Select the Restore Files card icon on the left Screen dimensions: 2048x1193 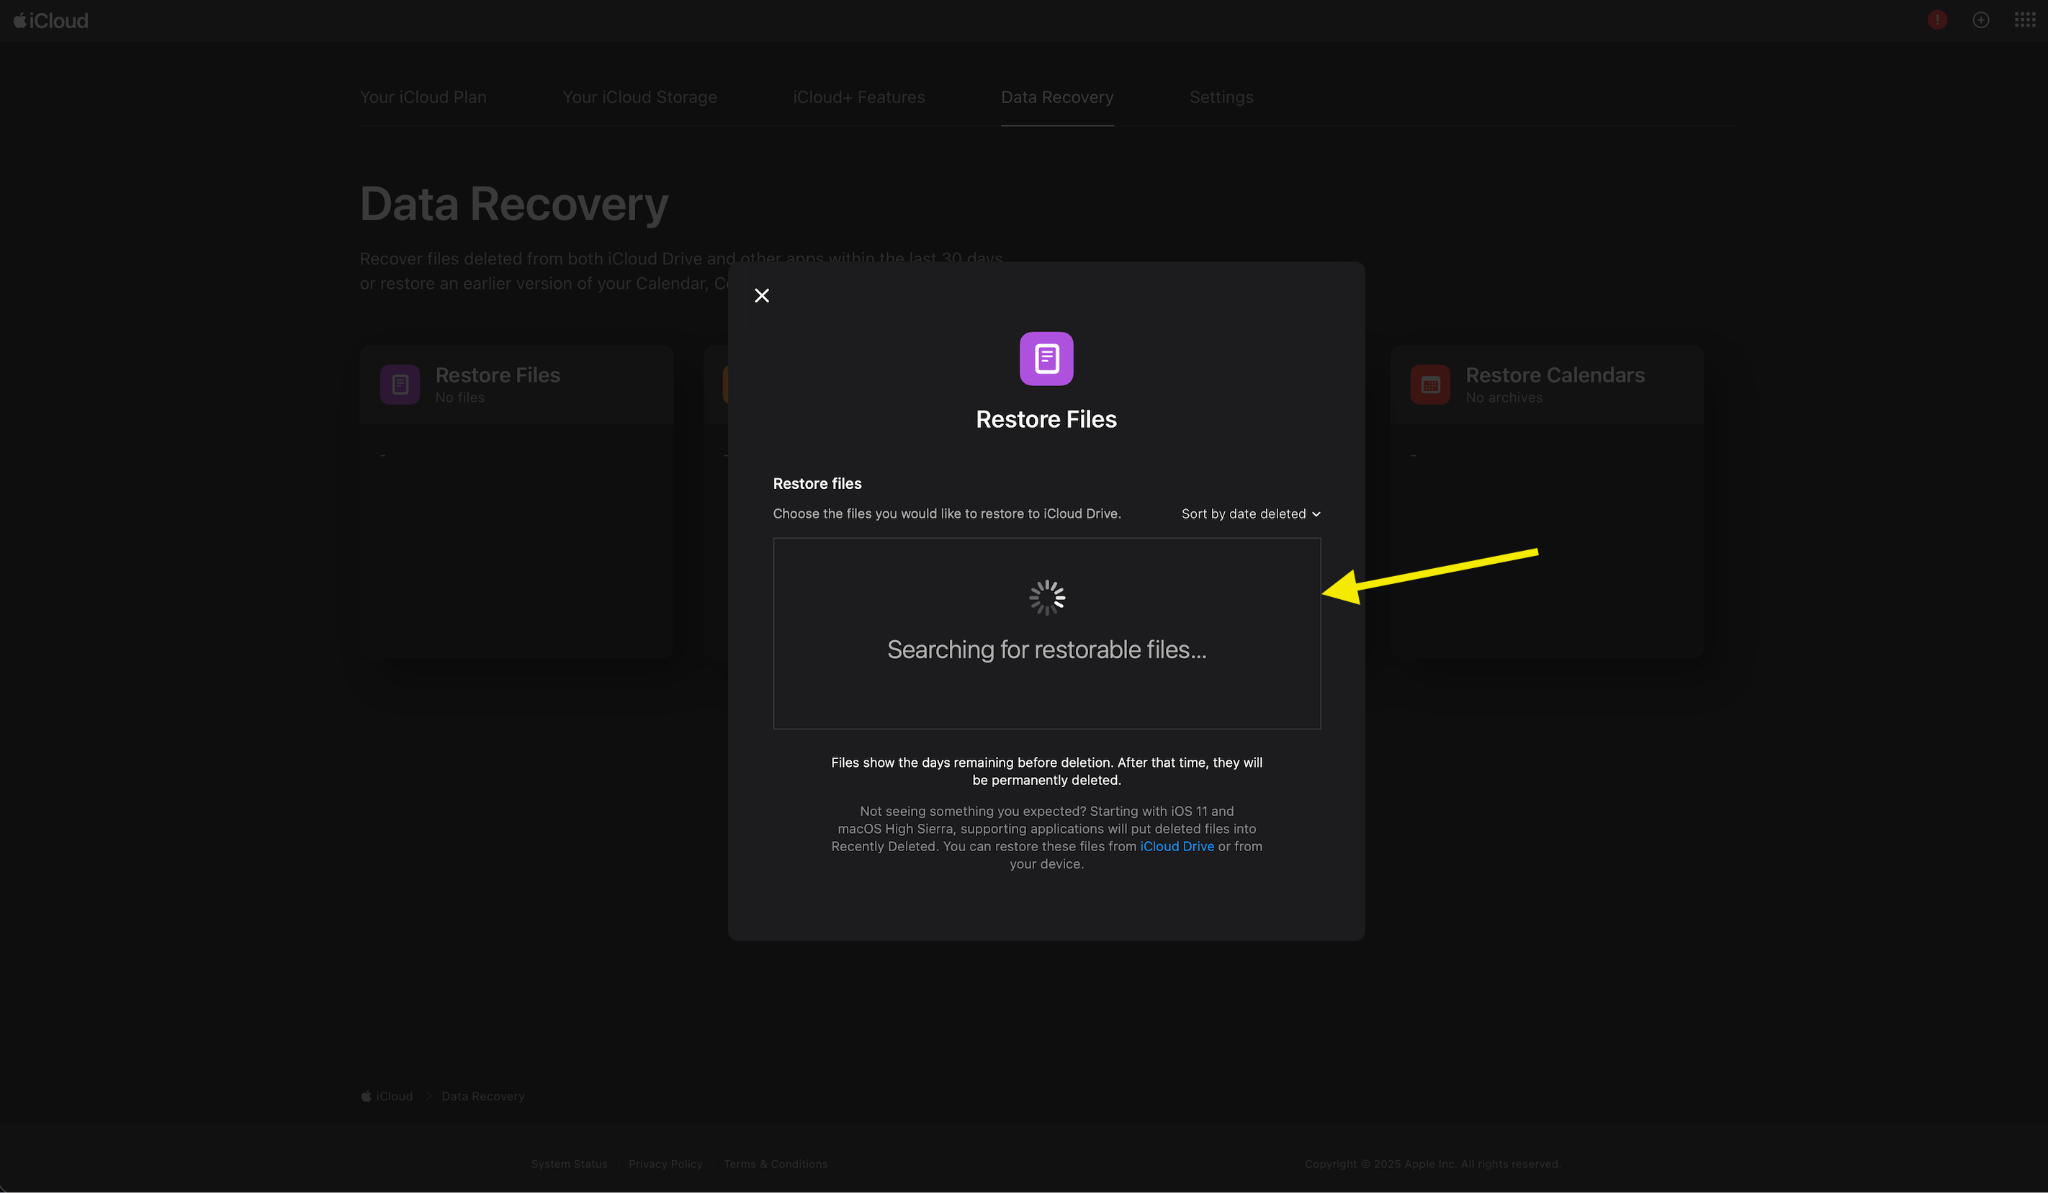pyautogui.click(x=399, y=384)
